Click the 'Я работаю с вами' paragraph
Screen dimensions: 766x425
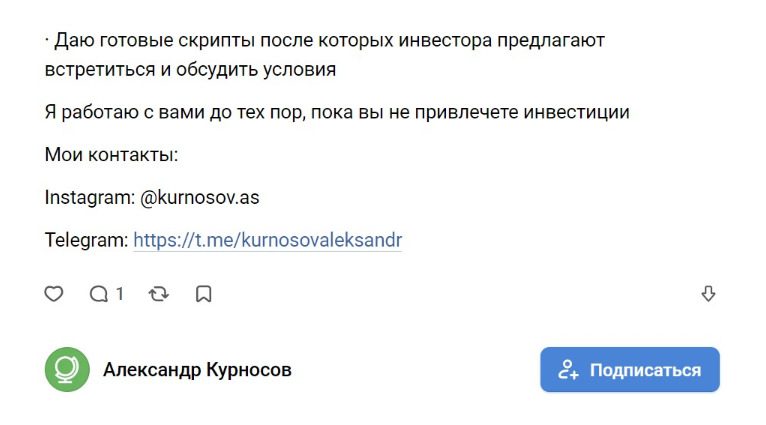pos(336,112)
